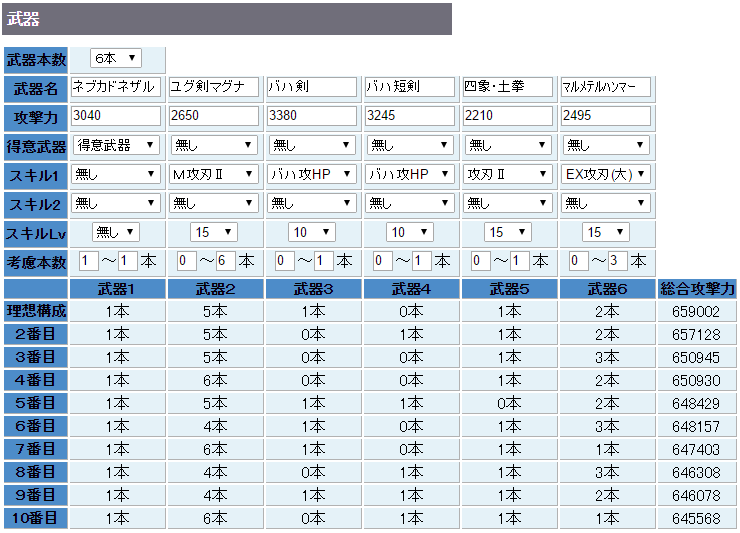The width and height of the screenshot is (740, 533).
Task: Click the 総合攻撃力 column header
Action: (697, 288)
